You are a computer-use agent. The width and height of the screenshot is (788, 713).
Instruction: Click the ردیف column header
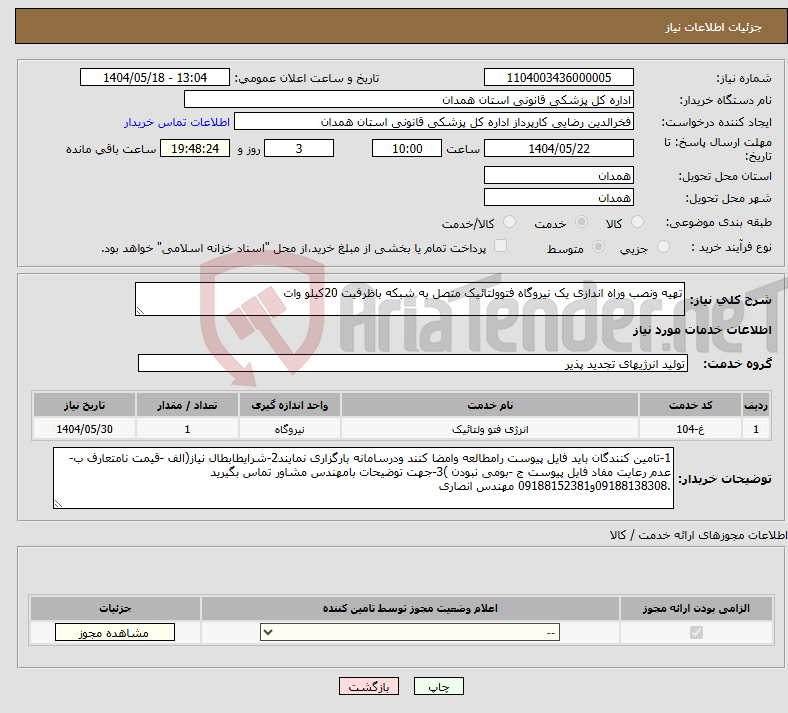click(756, 405)
